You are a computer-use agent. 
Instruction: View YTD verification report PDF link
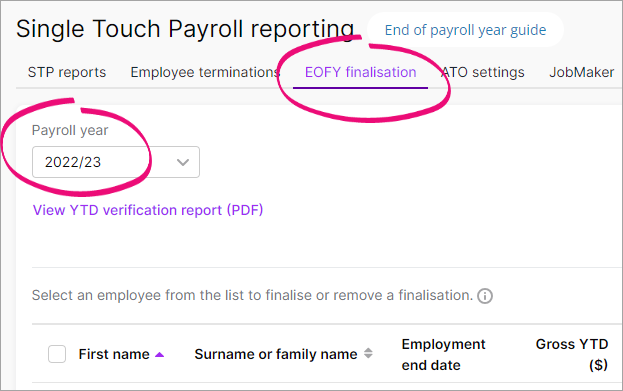148,210
